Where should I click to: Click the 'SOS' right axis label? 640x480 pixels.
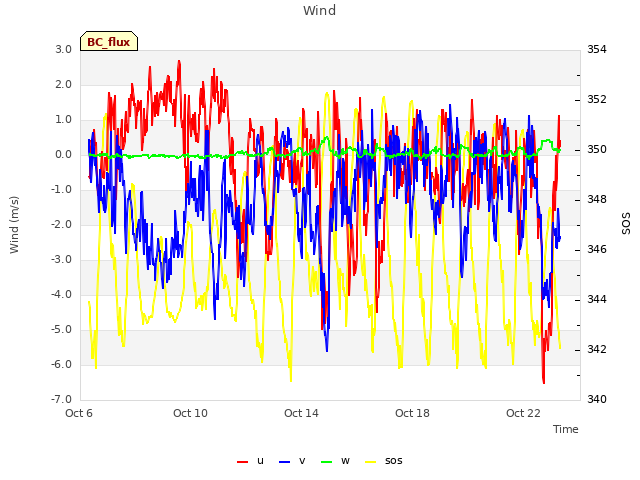click(626, 224)
